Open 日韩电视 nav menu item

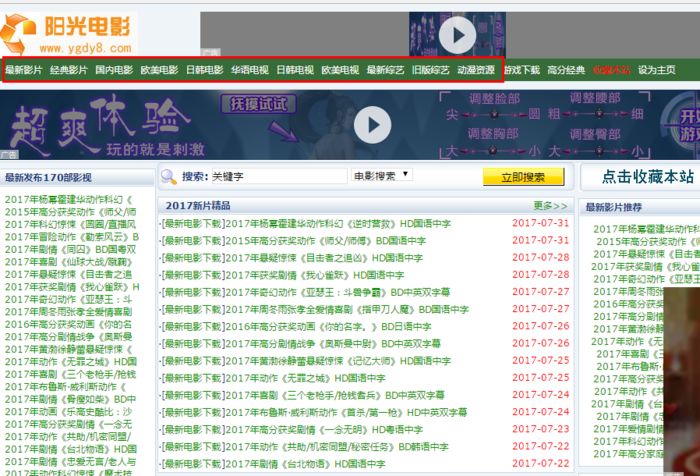coord(295,70)
